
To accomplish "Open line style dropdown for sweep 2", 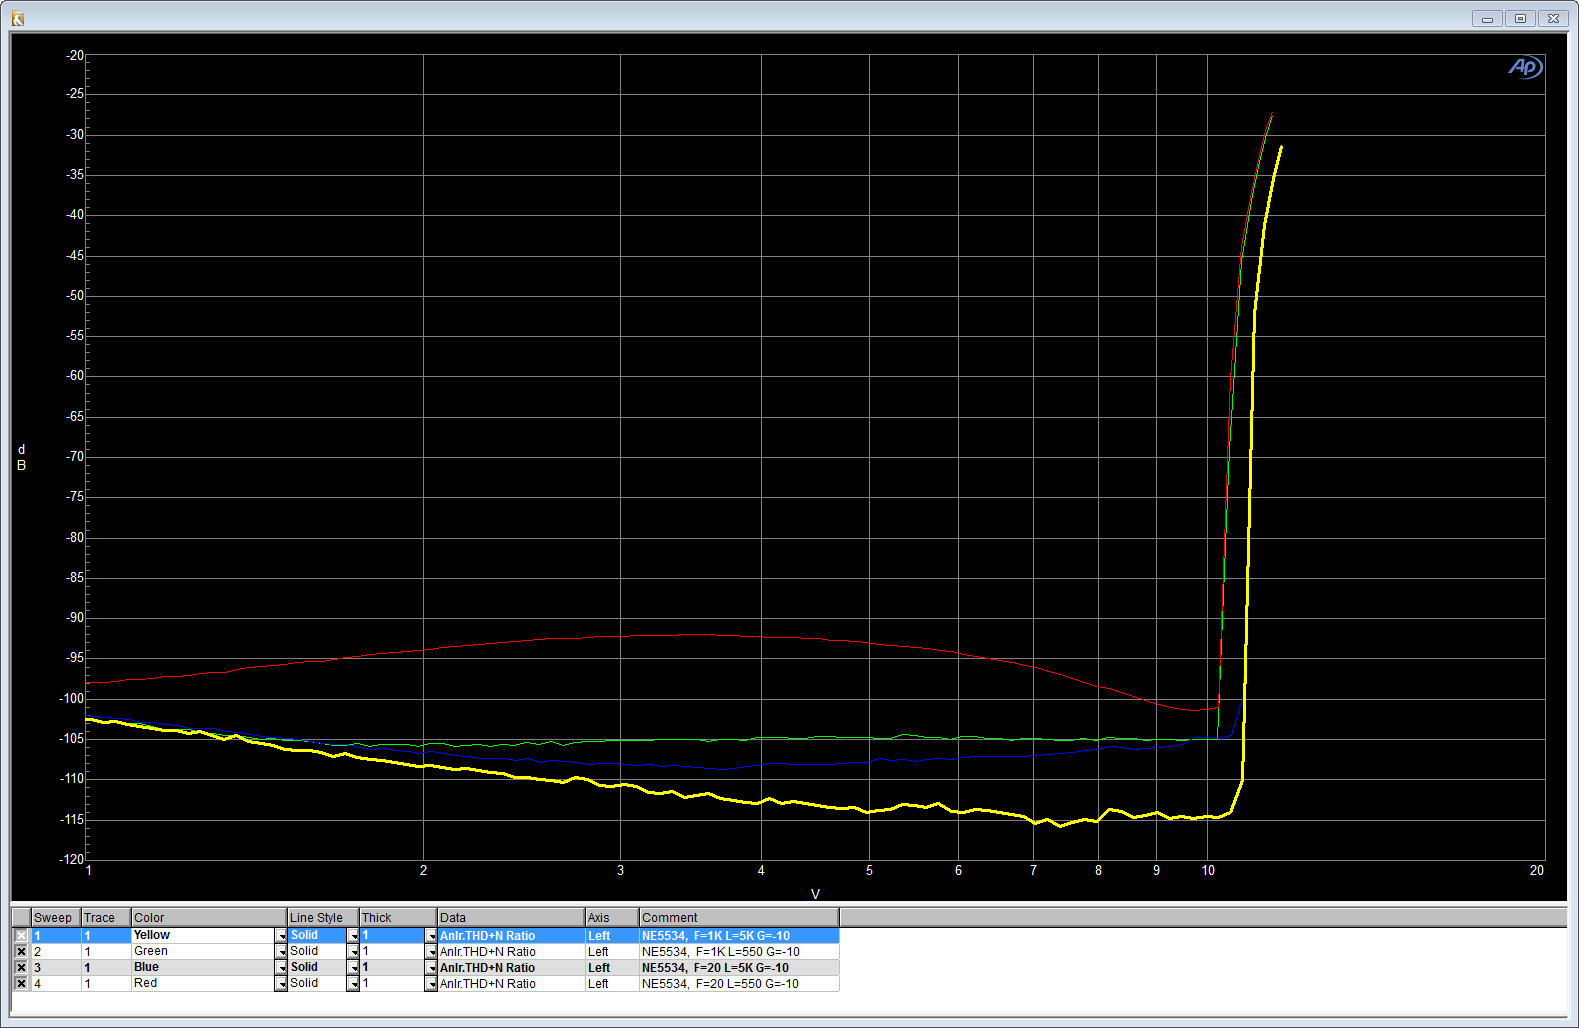I will (x=353, y=952).
